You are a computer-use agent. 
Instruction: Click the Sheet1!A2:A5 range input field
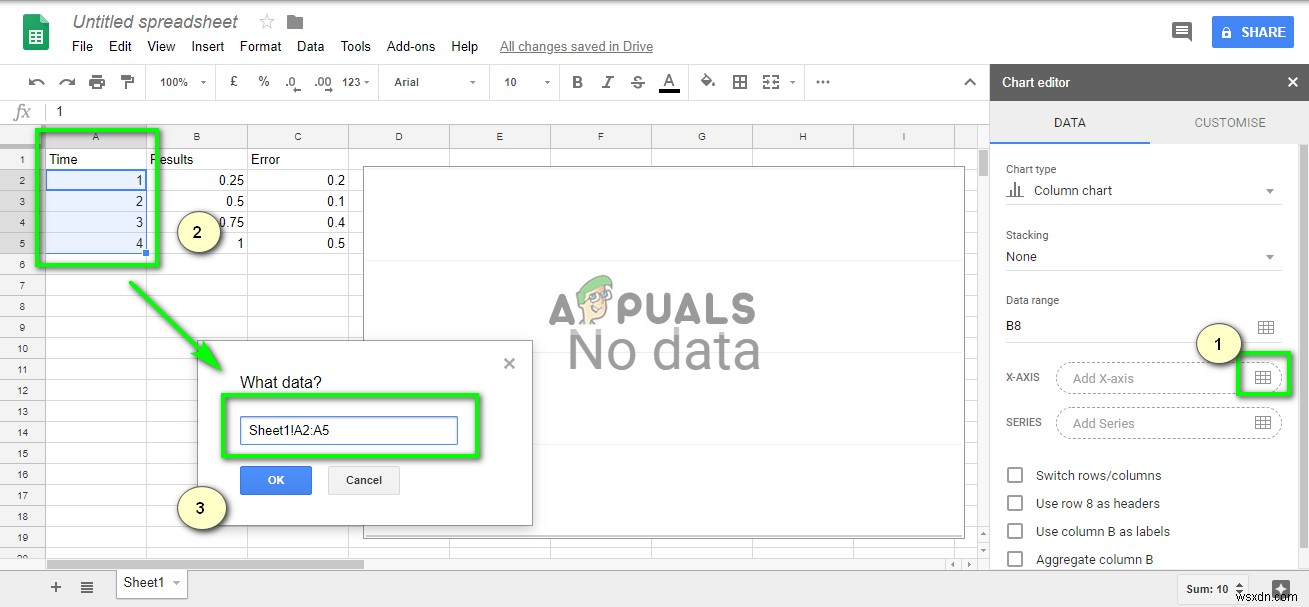click(x=349, y=431)
